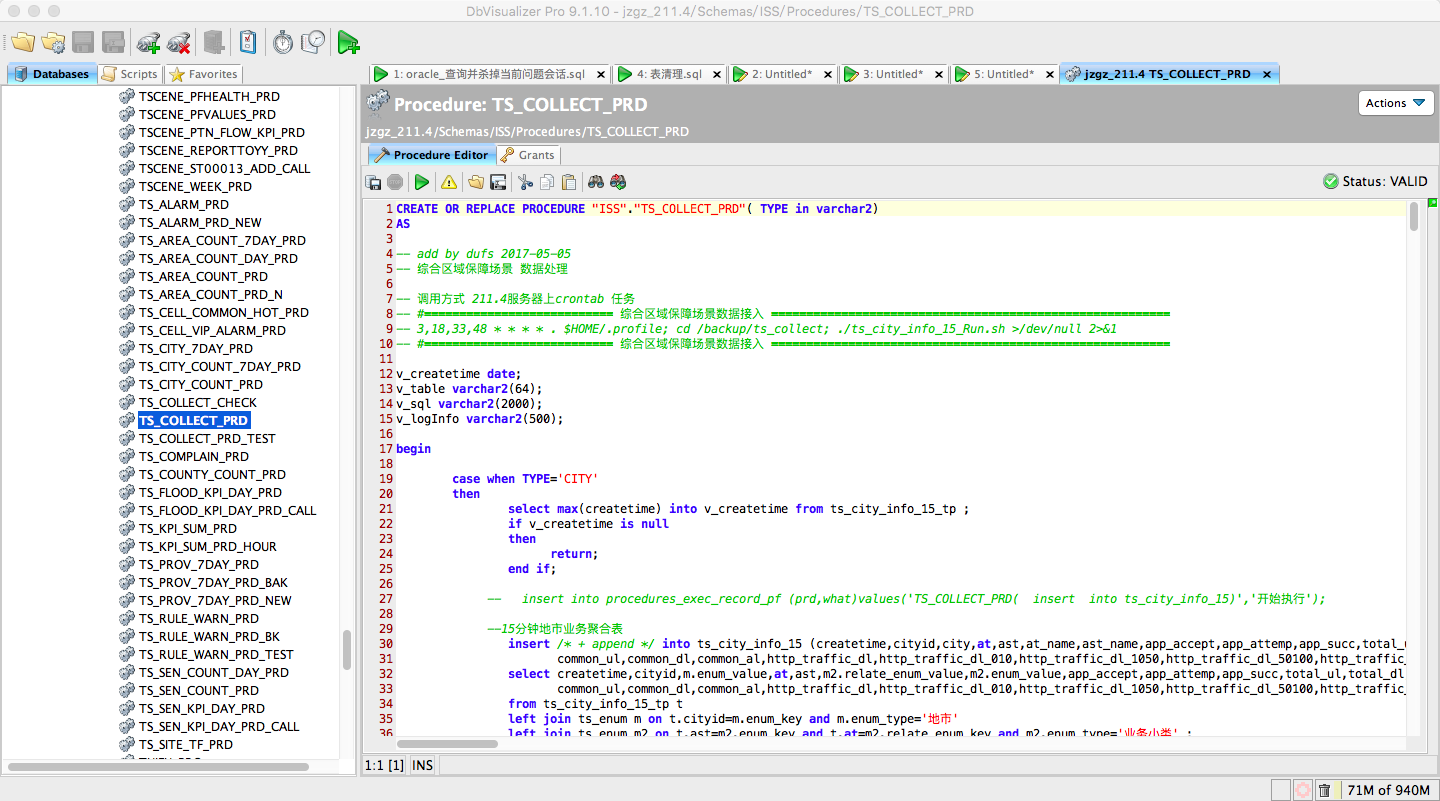Run garbage collection via trash icon
Image resolution: width=1440 pixels, height=801 pixels.
(x=1324, y=790)
